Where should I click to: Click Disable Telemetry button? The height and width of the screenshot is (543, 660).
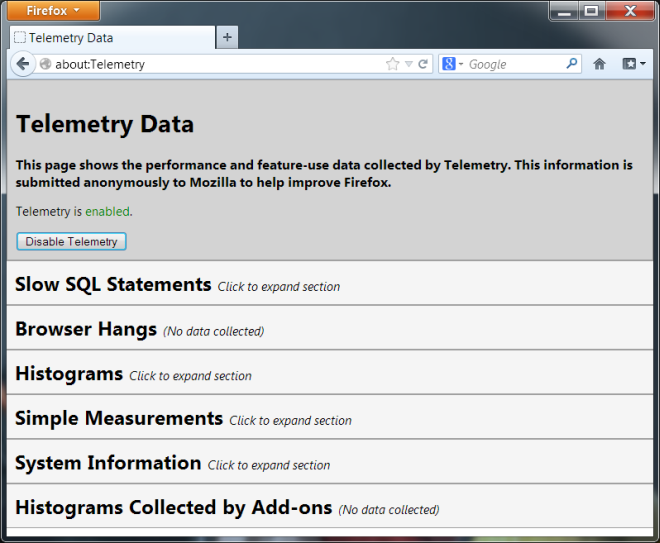[x=71, y=242]
